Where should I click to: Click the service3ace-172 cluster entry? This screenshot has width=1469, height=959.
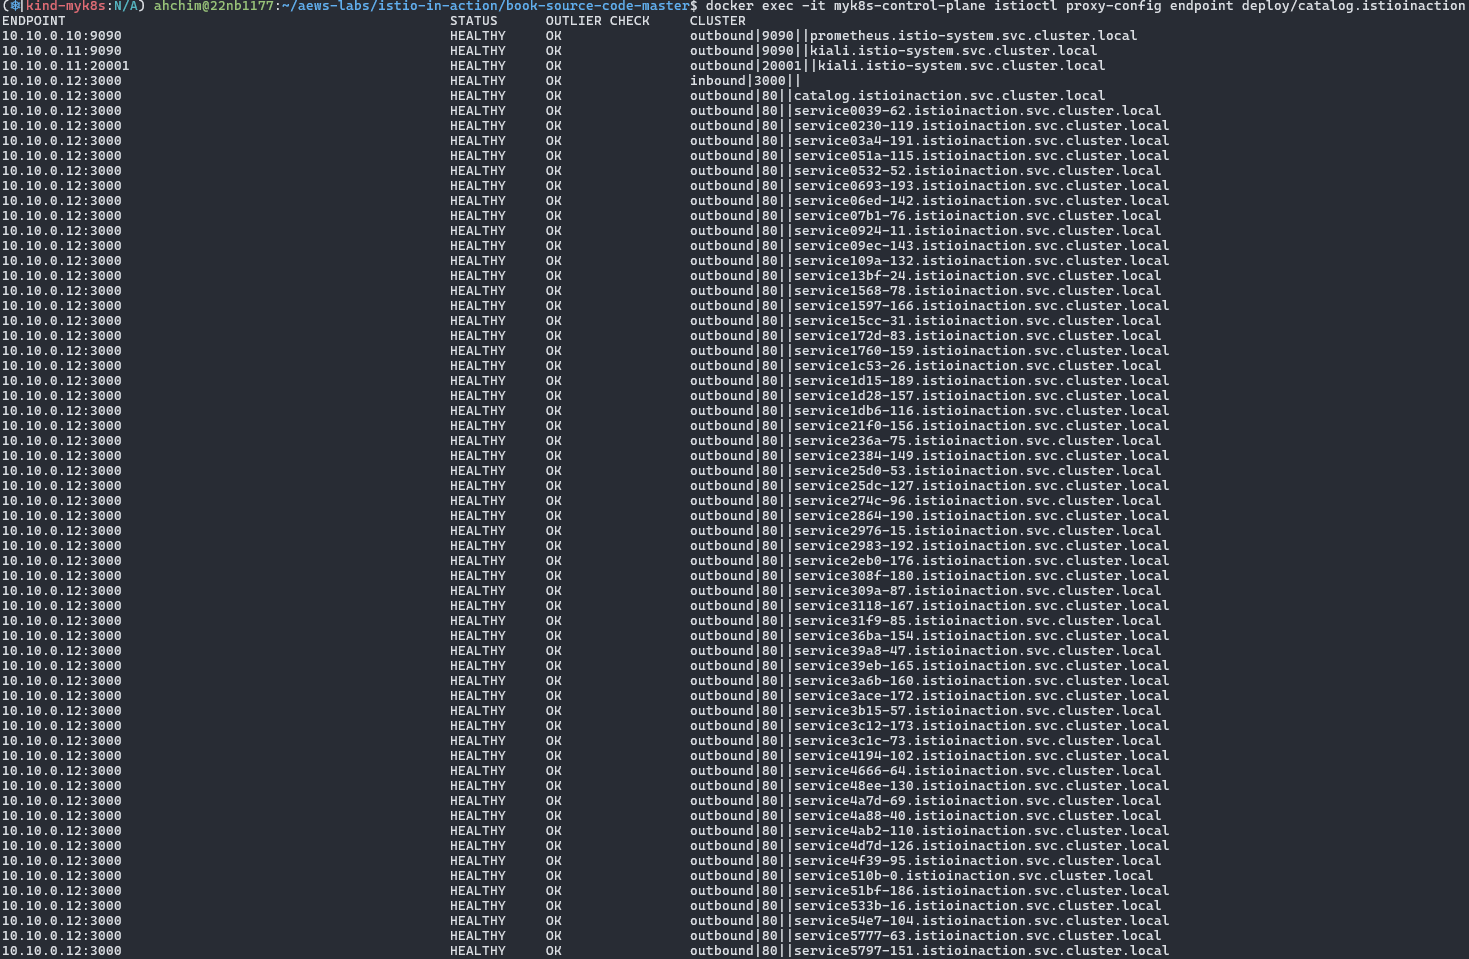pos(929,696)
